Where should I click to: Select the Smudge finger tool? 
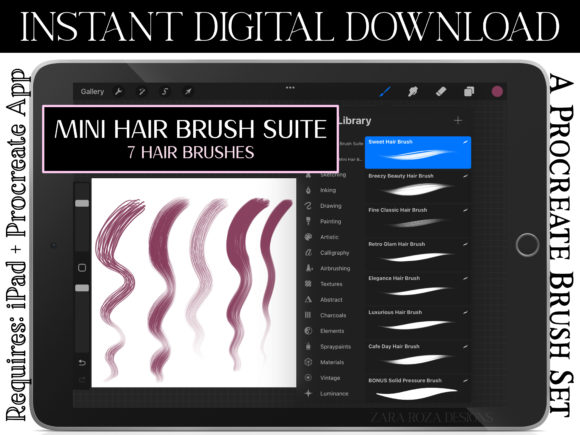coord(413,91)
